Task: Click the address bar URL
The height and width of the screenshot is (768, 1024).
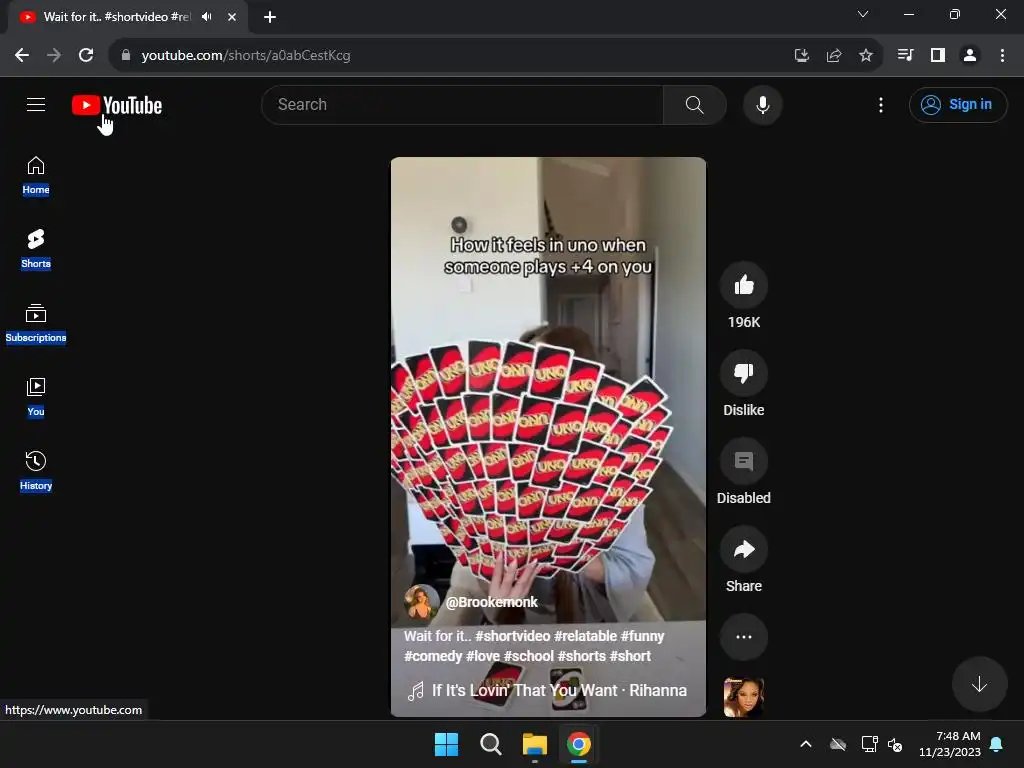Action: pyautogui.click(x=246, y=56)
